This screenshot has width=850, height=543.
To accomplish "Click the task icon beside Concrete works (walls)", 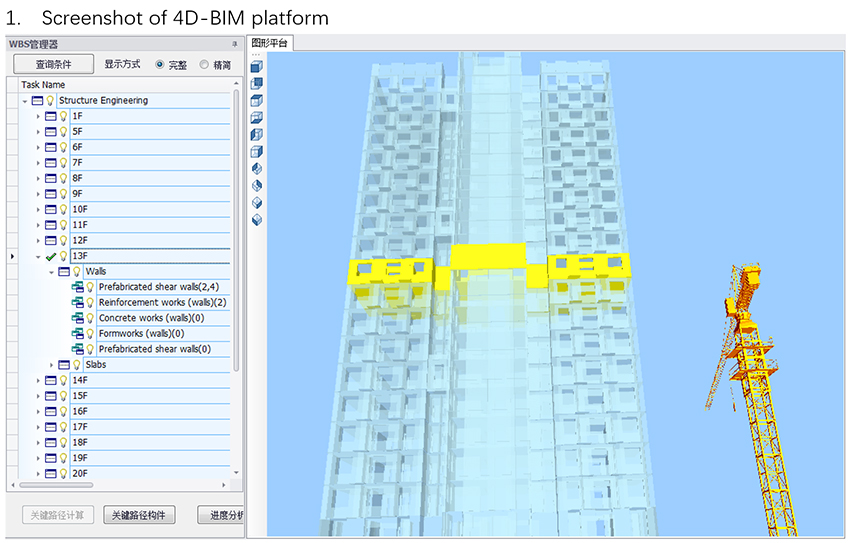I will (77, 318).
